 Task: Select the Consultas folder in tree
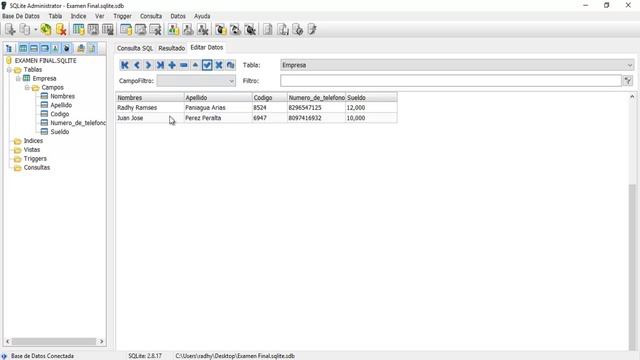pyautogui.click(x=37, y=168)
